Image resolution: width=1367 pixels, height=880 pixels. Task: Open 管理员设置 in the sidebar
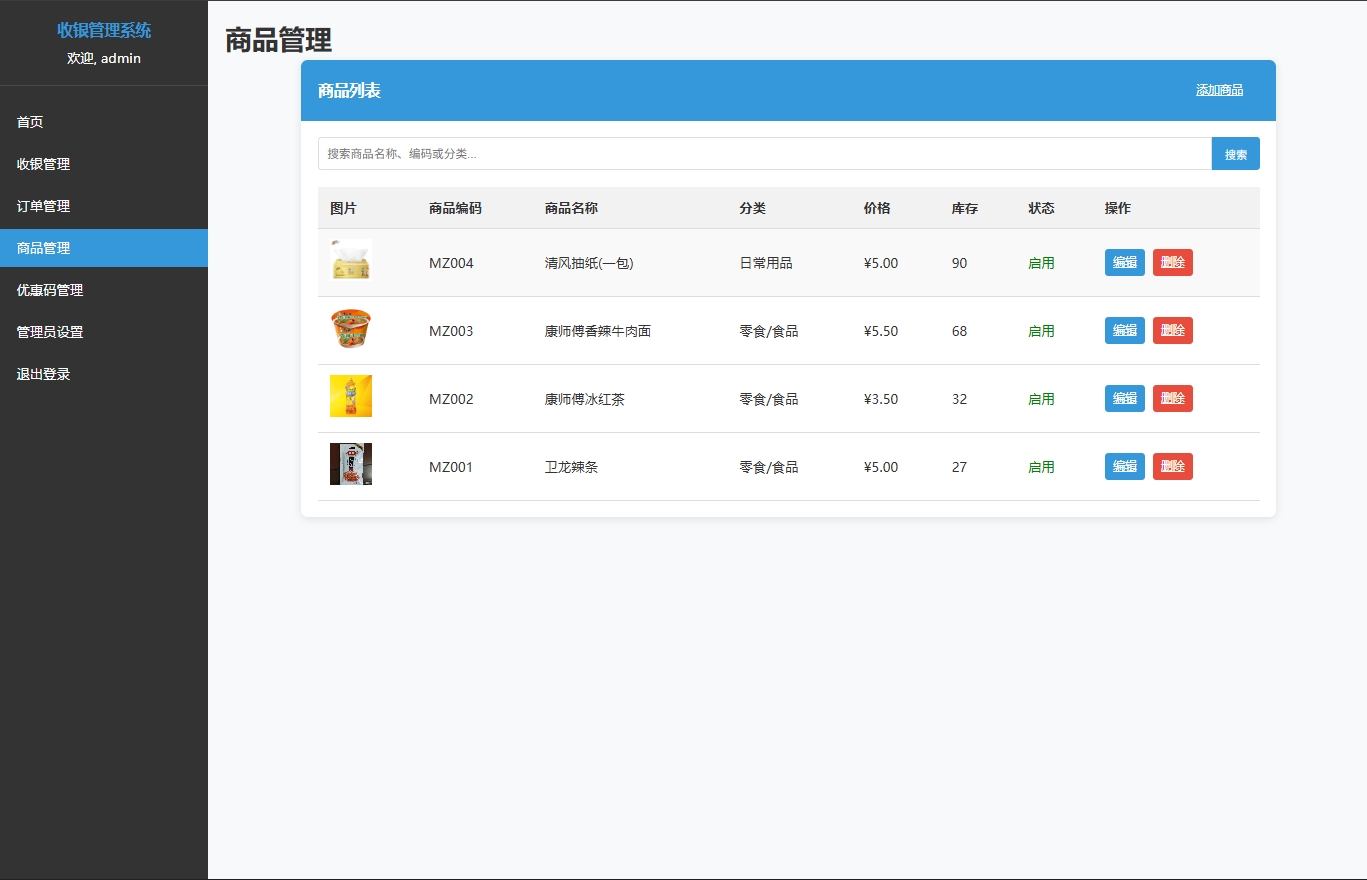pyautogui.click(x=104, y=332)
